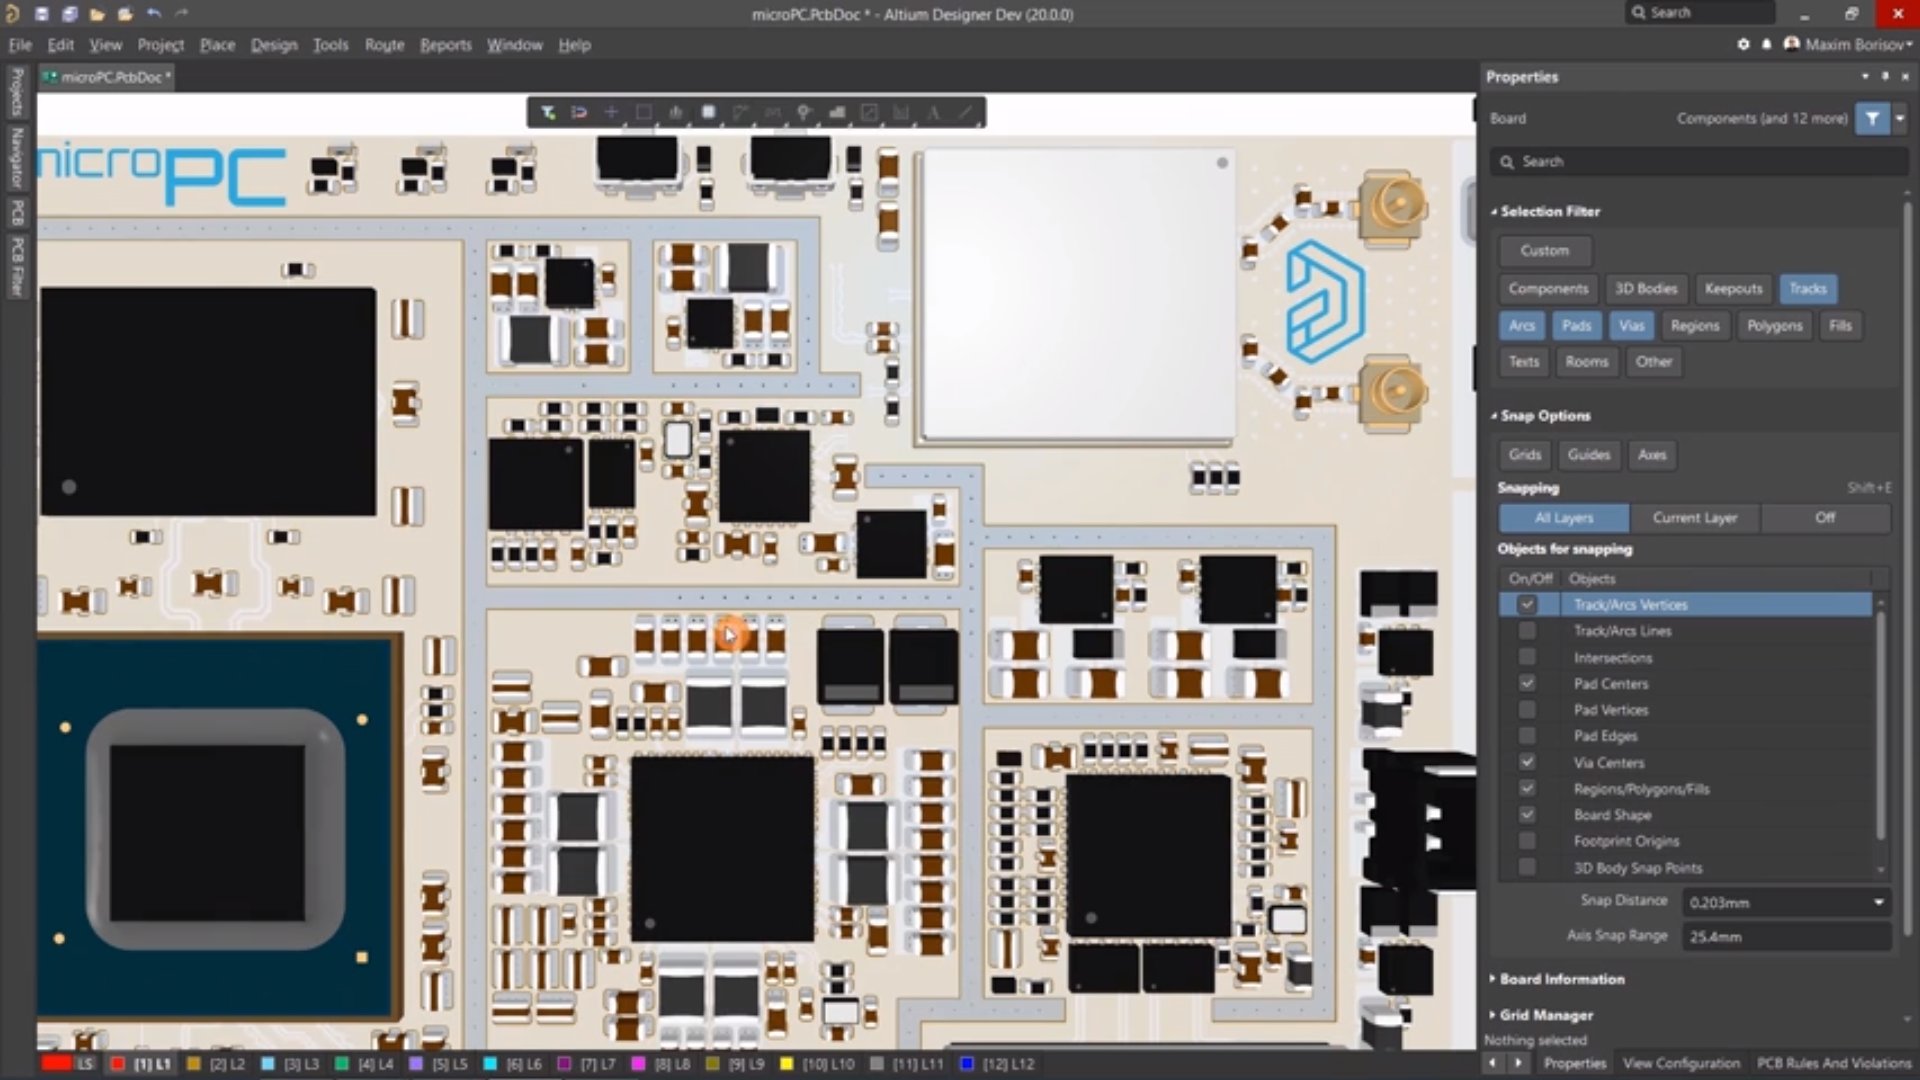Toggle the Components selection filter button
Screen dimensions: 1920x1080
click(1548, 288)
